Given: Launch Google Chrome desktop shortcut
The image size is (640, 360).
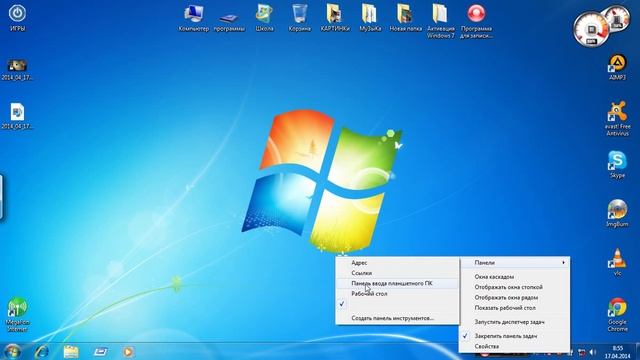Looking at the screenshot, I should pos(617,314).
